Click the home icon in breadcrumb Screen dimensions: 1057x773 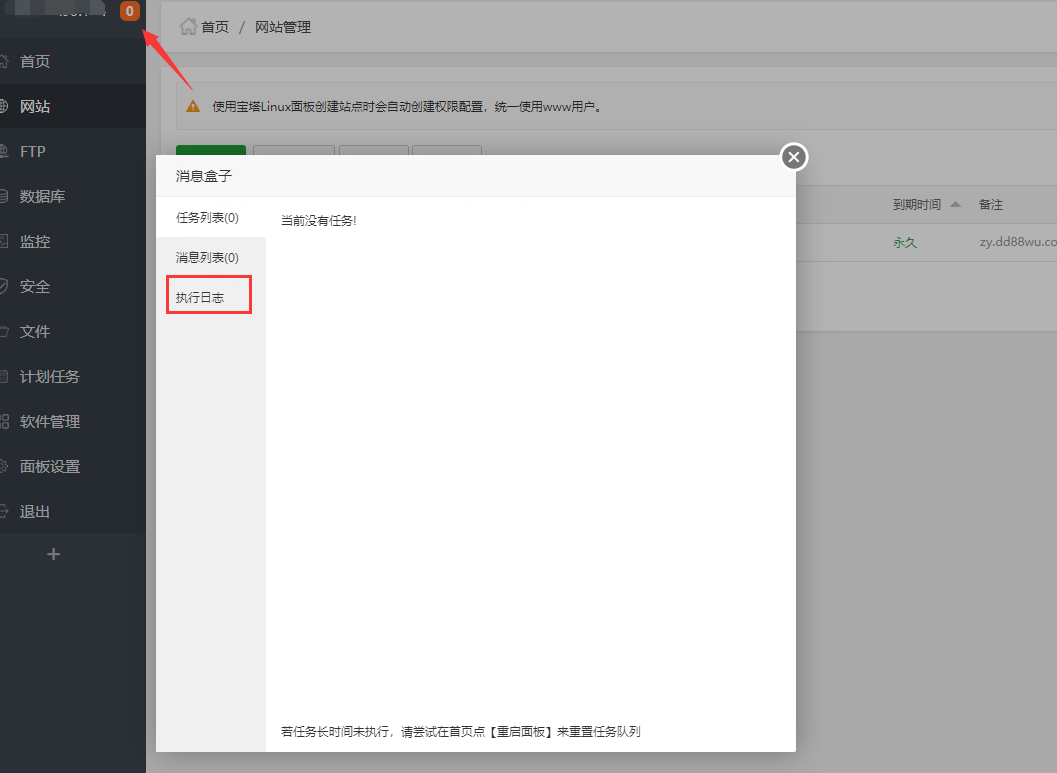[x=188, y=26]
